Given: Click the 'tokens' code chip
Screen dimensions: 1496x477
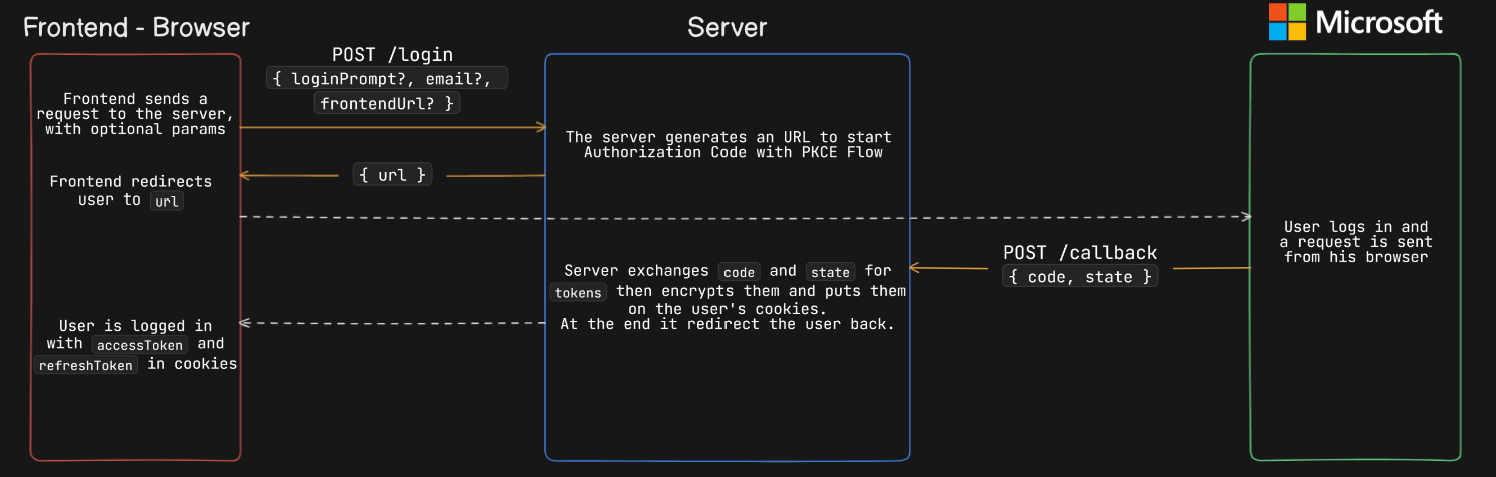Looking at the screenshot, I should click(x=579, y=292).
